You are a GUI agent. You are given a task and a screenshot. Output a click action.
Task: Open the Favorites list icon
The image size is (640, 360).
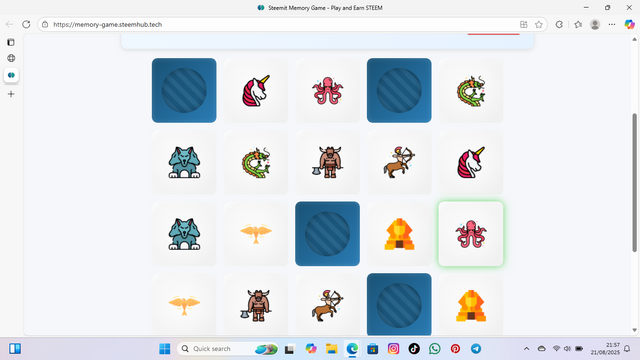pyautogui.click(x=578, y=24)
